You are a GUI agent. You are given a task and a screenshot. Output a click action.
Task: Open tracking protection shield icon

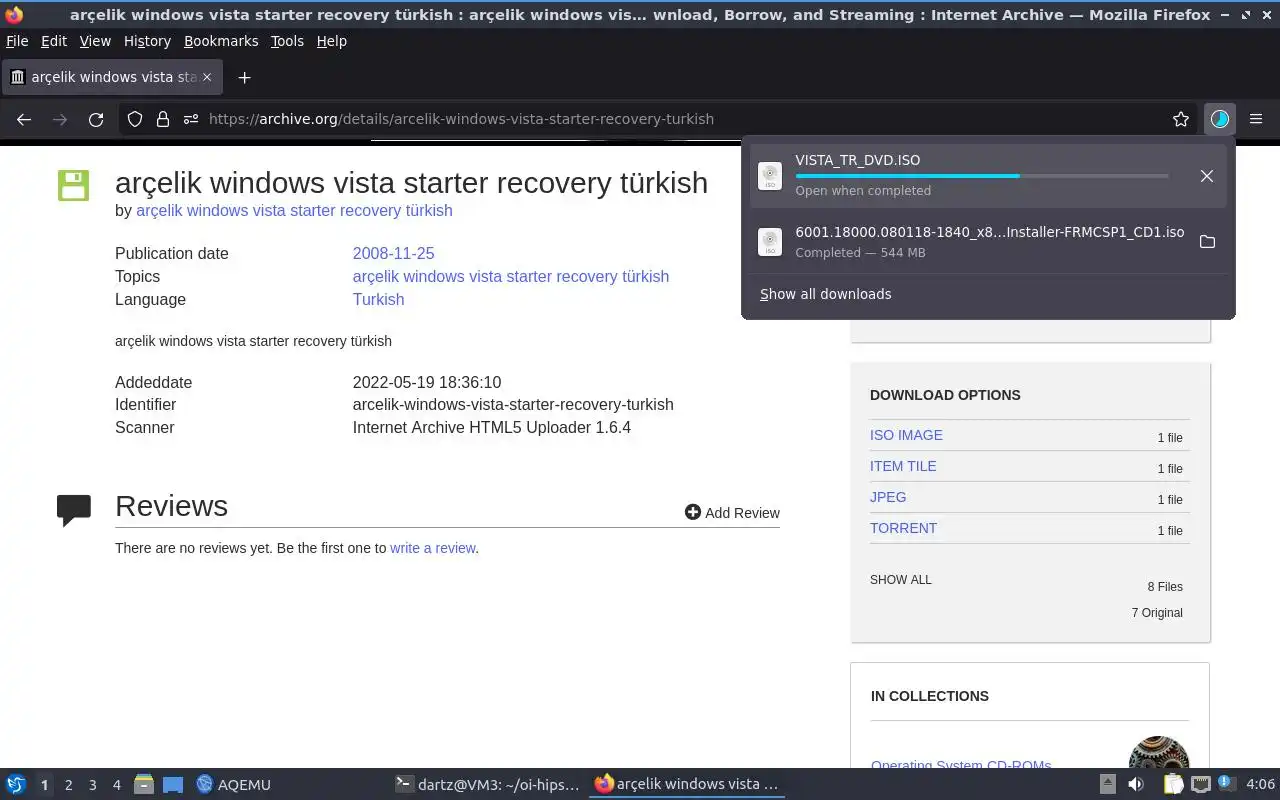point(135,119)
